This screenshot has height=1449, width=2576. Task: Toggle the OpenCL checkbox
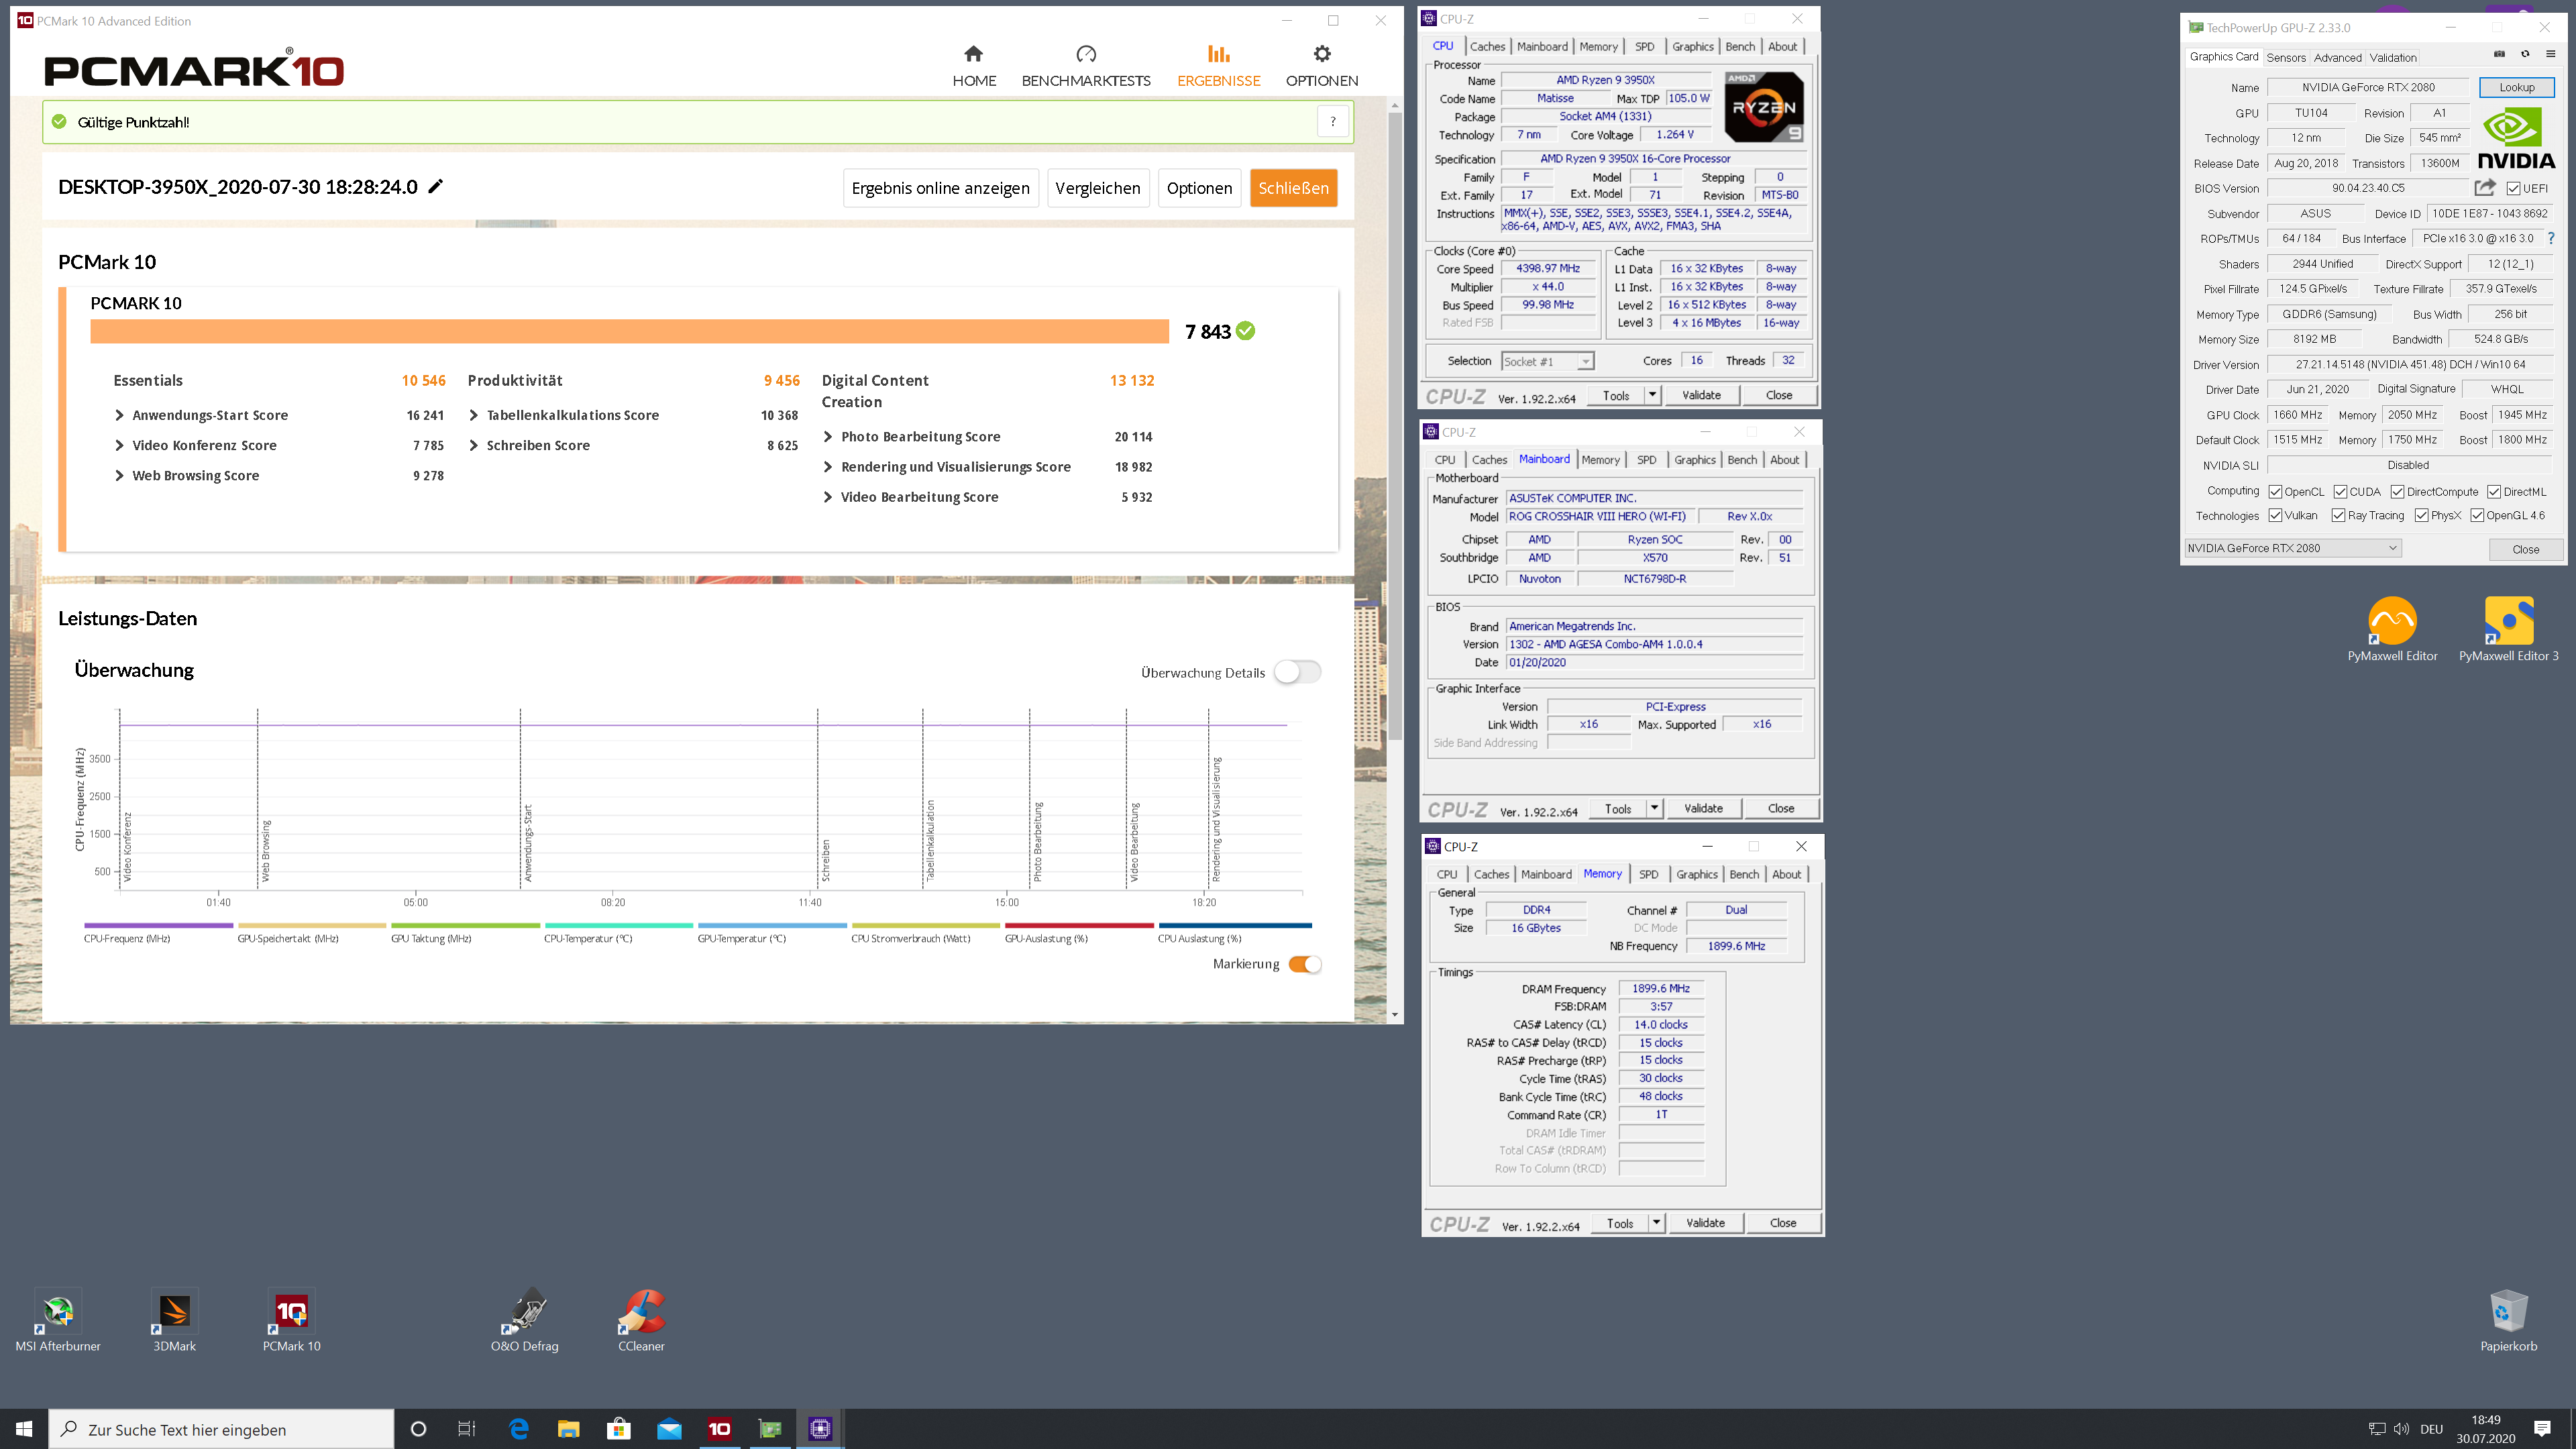coord(2275,491)
